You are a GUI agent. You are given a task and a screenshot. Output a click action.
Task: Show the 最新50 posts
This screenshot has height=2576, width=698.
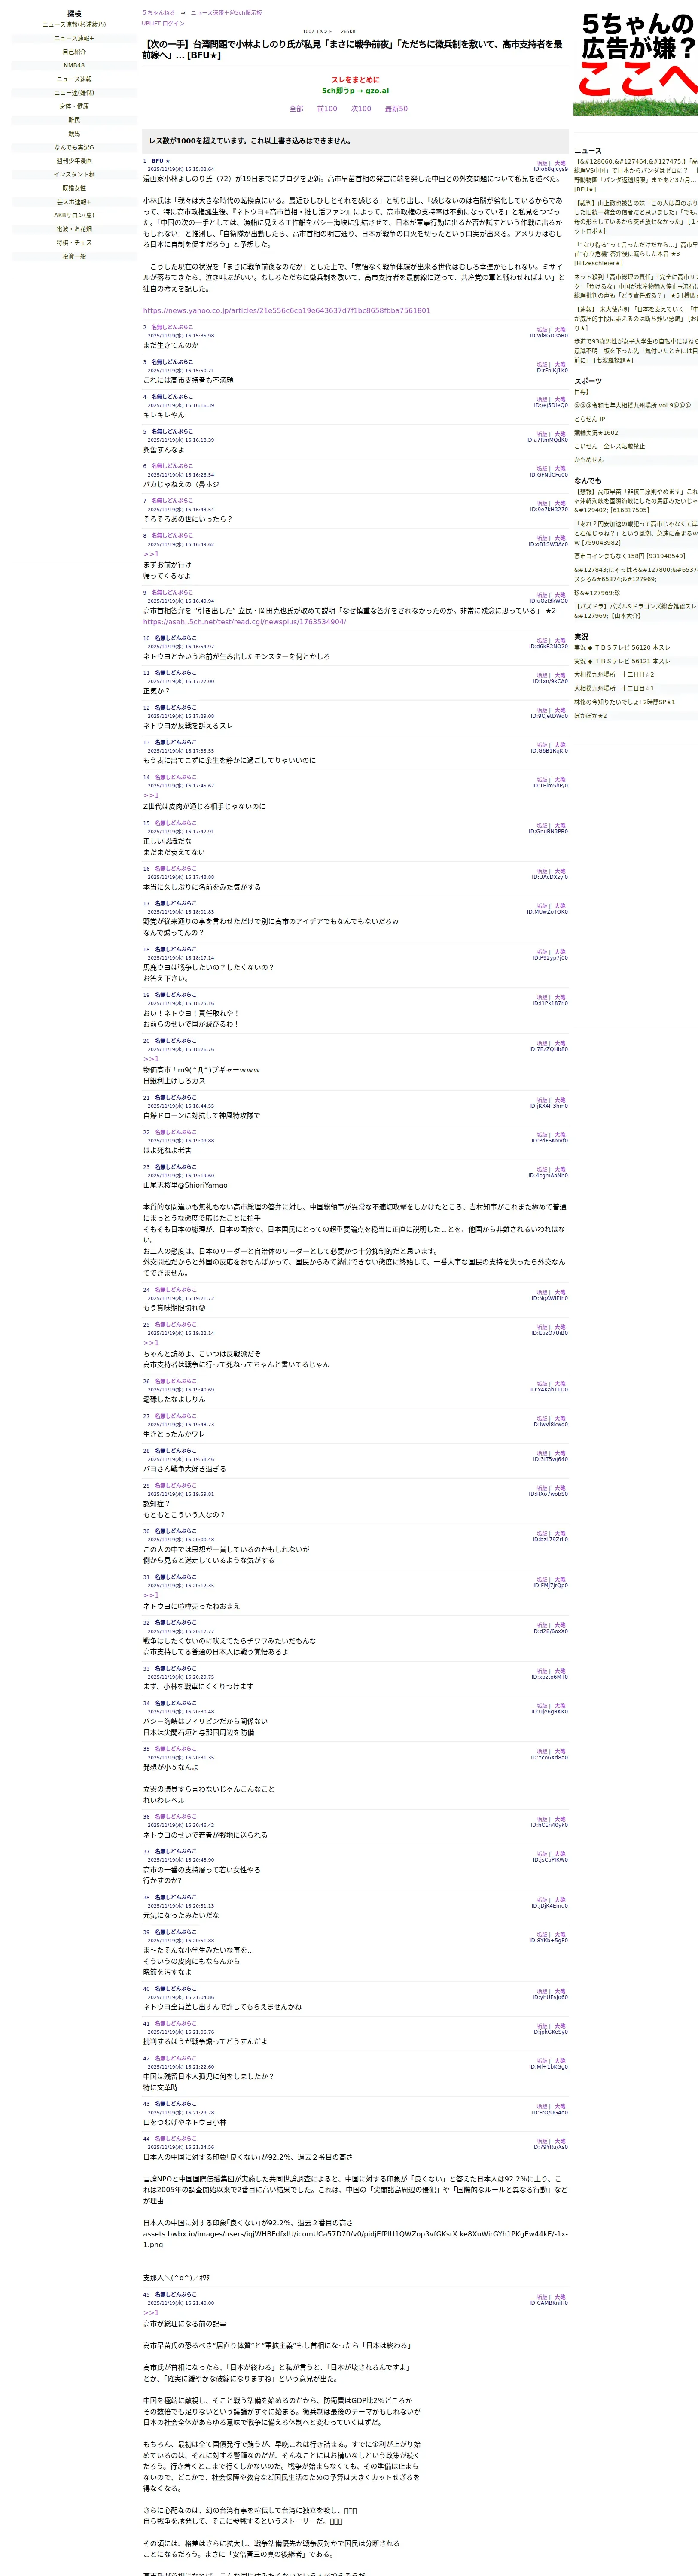pos(396,109)
